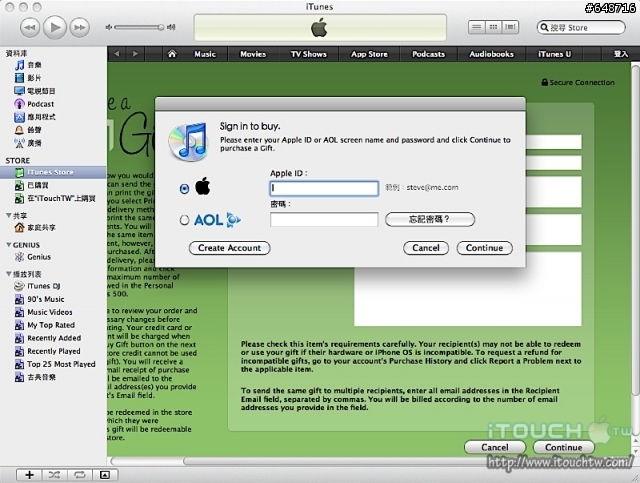This screenshot has height=483, width=640.
Task: Collapse the GENIUS section triangle
Action: point(9,245)
